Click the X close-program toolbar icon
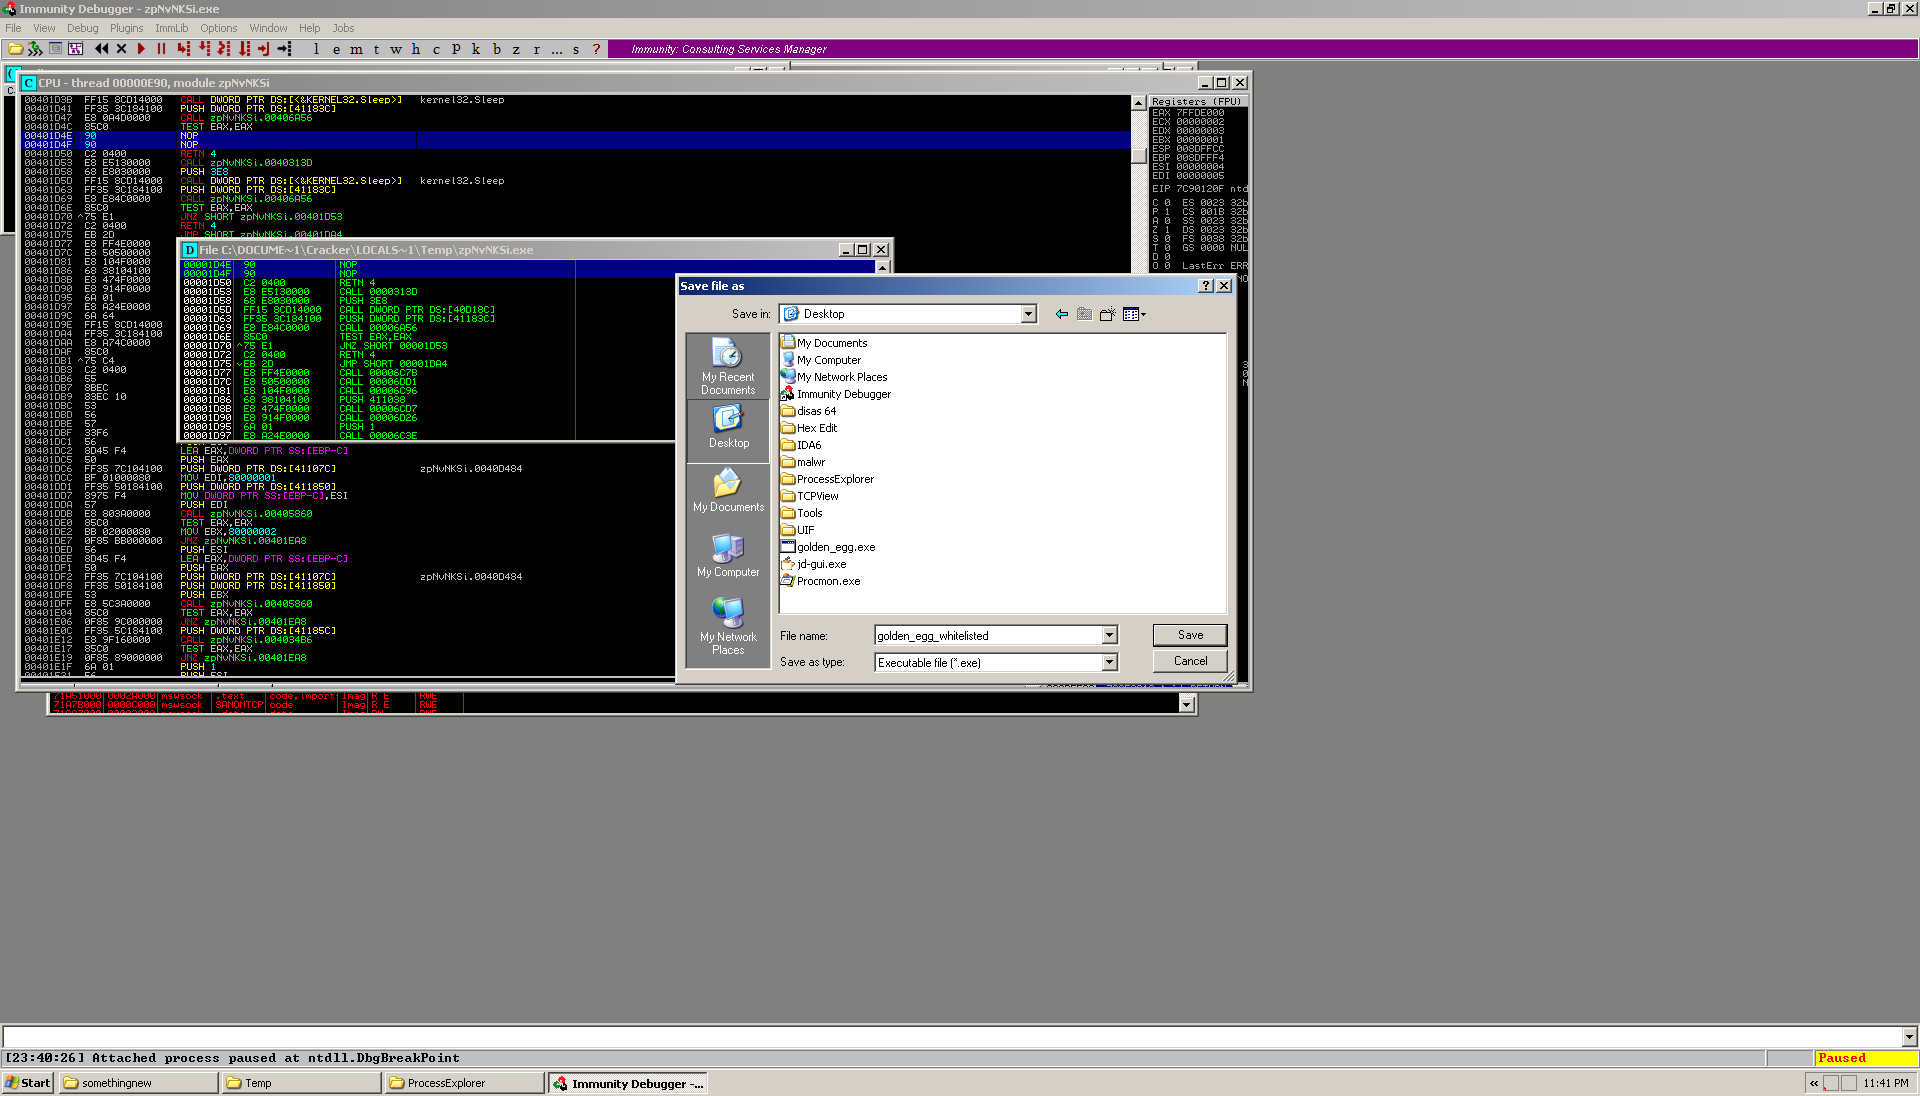 [121, 48]
